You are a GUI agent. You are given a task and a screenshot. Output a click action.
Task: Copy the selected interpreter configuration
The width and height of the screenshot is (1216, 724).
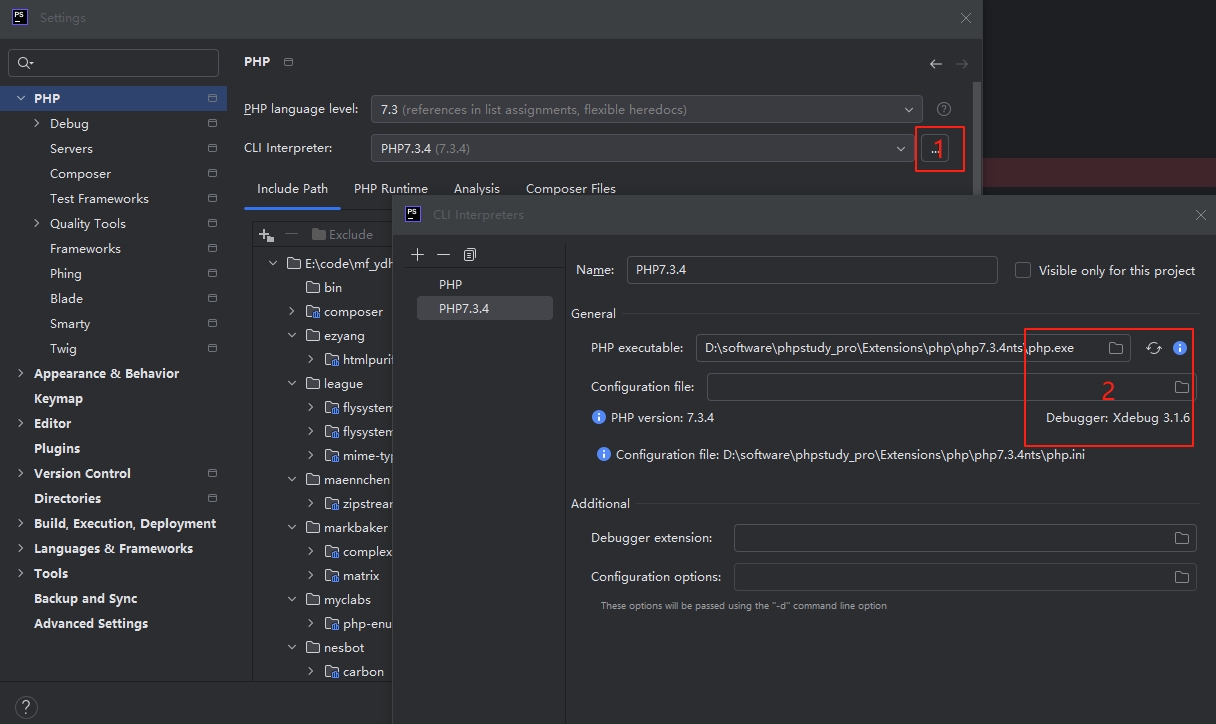pos(470,254)
